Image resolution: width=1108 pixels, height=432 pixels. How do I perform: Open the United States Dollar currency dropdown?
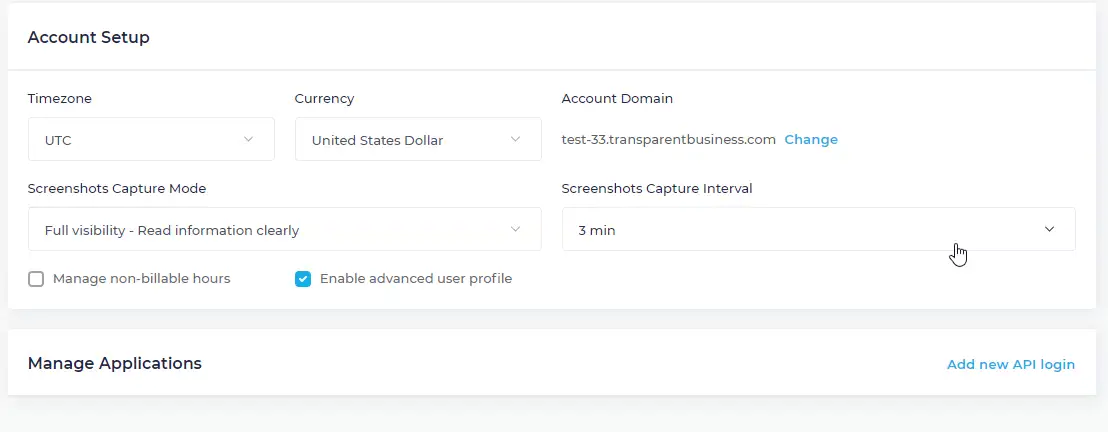[x=400, y=139]
